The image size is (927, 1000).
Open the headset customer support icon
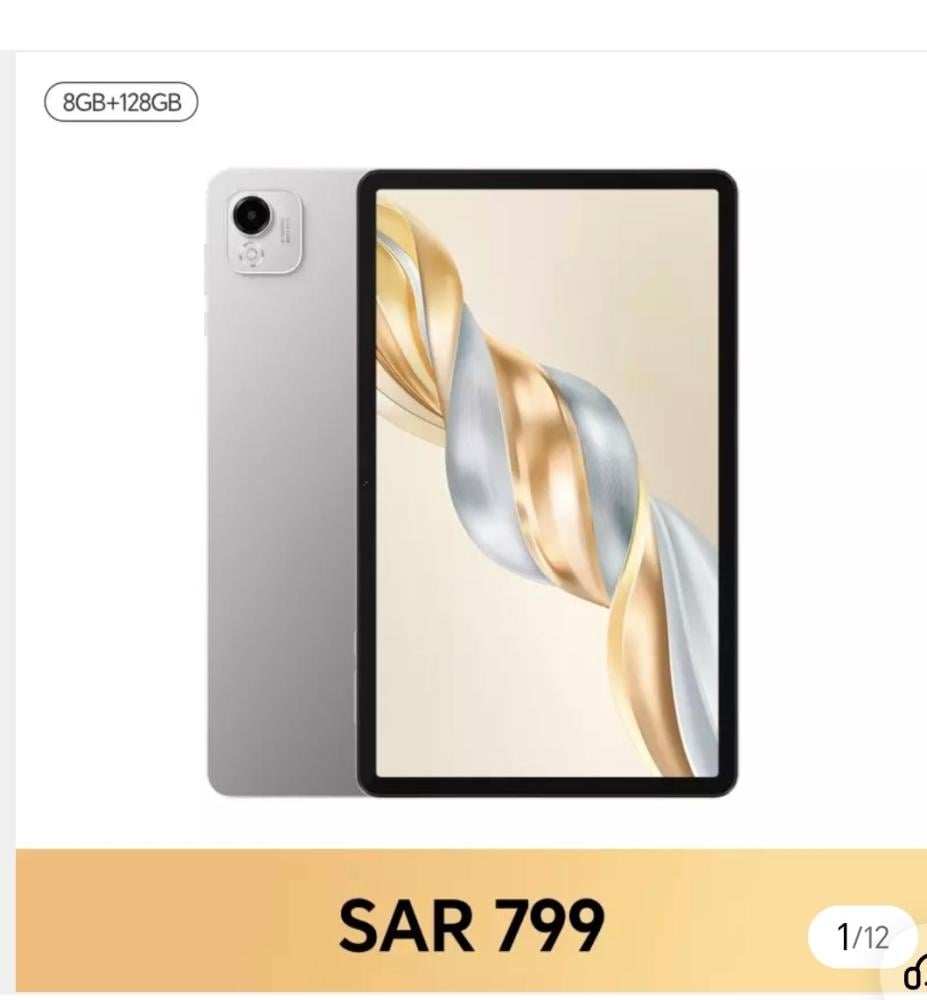pos(915,976)
